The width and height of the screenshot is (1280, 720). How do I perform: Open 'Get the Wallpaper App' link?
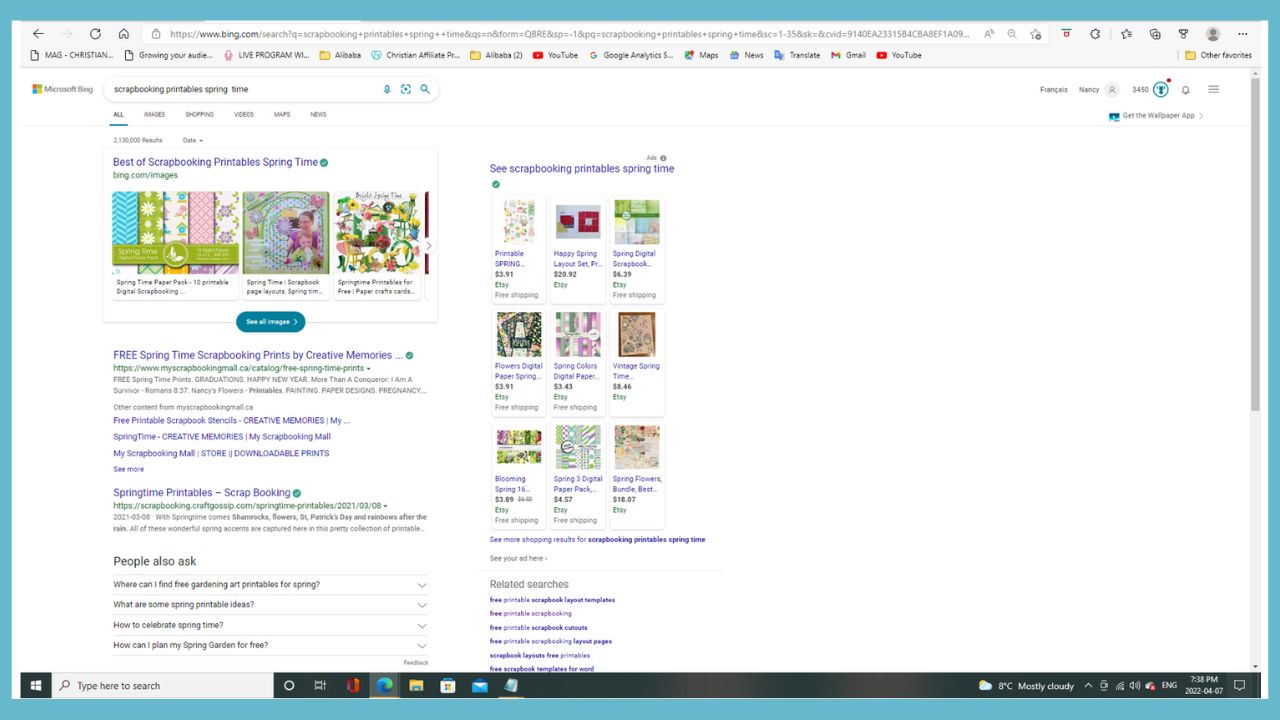pyautogui.click(x=1157, y=116)
